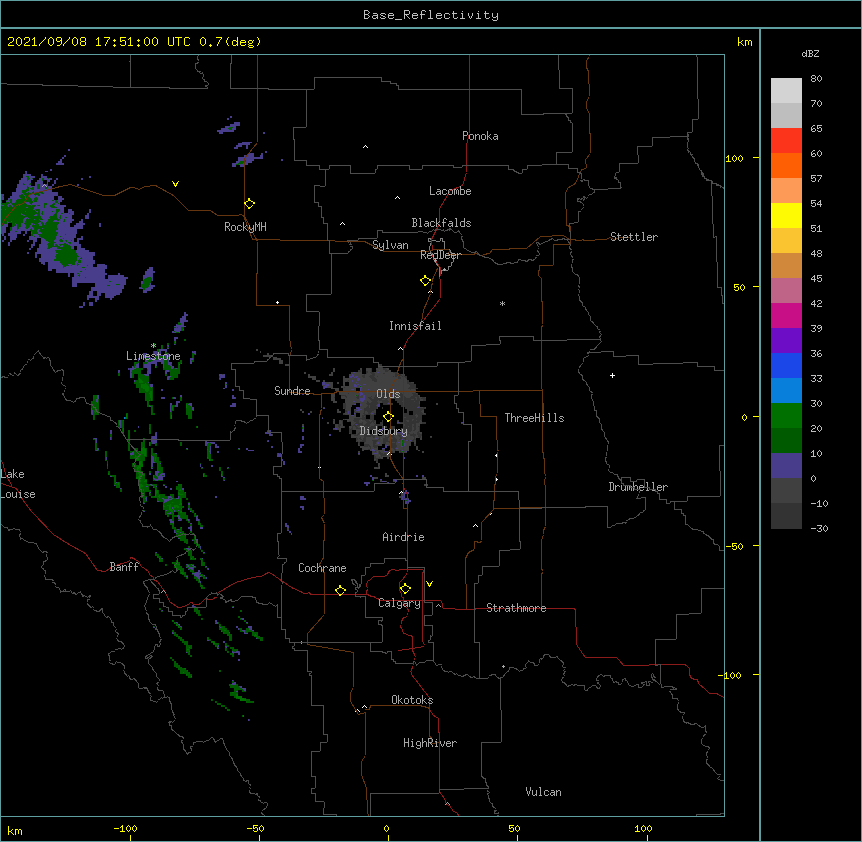
Task: Select the Okotoks label
Action: (x=412, y=700)
